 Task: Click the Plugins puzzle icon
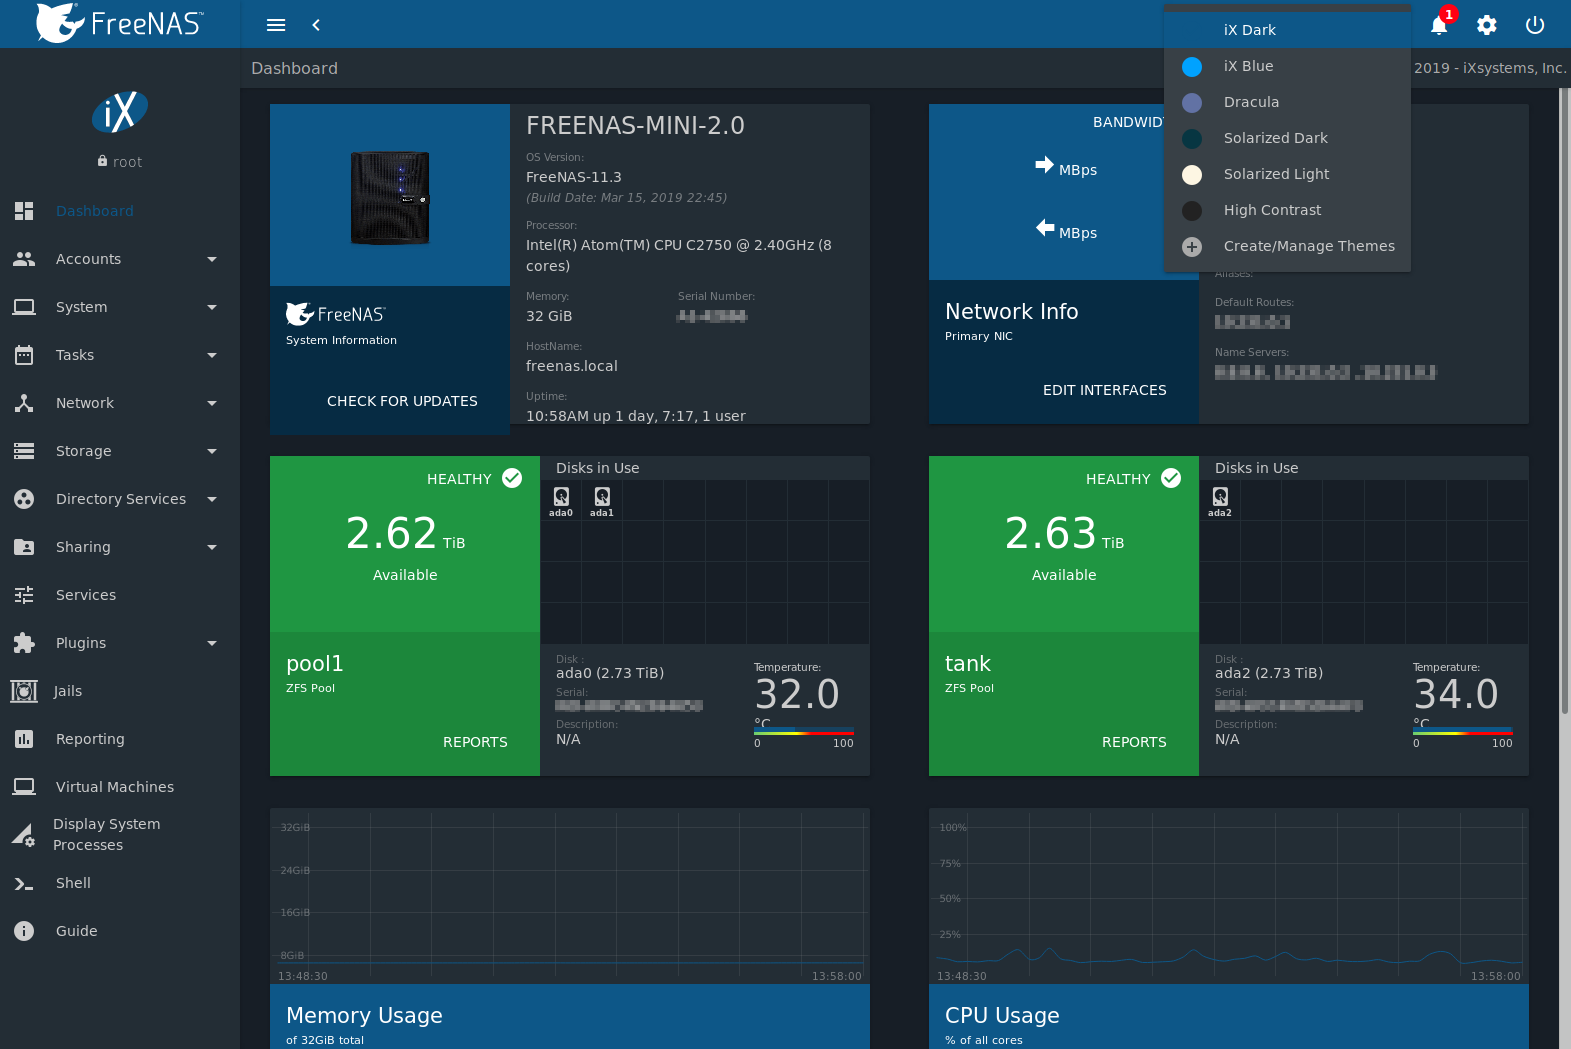[24, 643]
